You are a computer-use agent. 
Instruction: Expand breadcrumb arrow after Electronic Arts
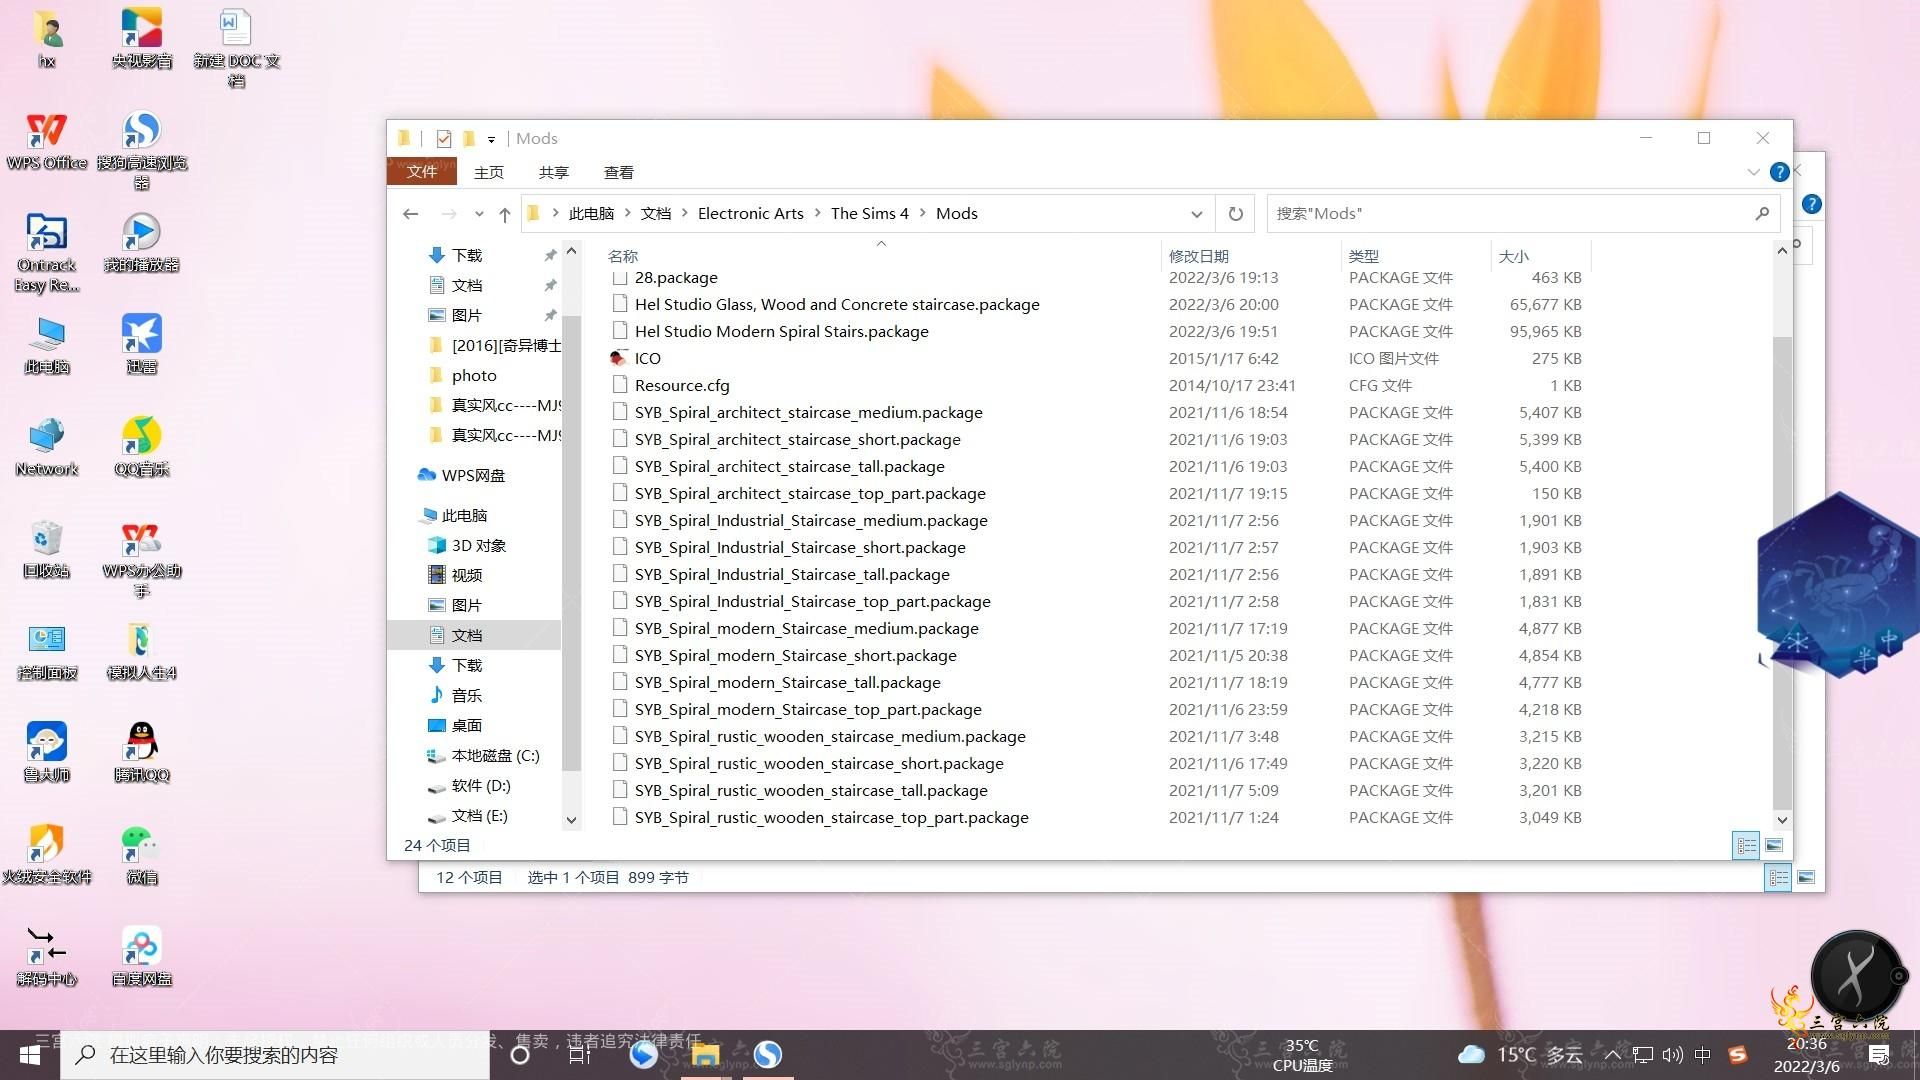click(x=817, y=214)
